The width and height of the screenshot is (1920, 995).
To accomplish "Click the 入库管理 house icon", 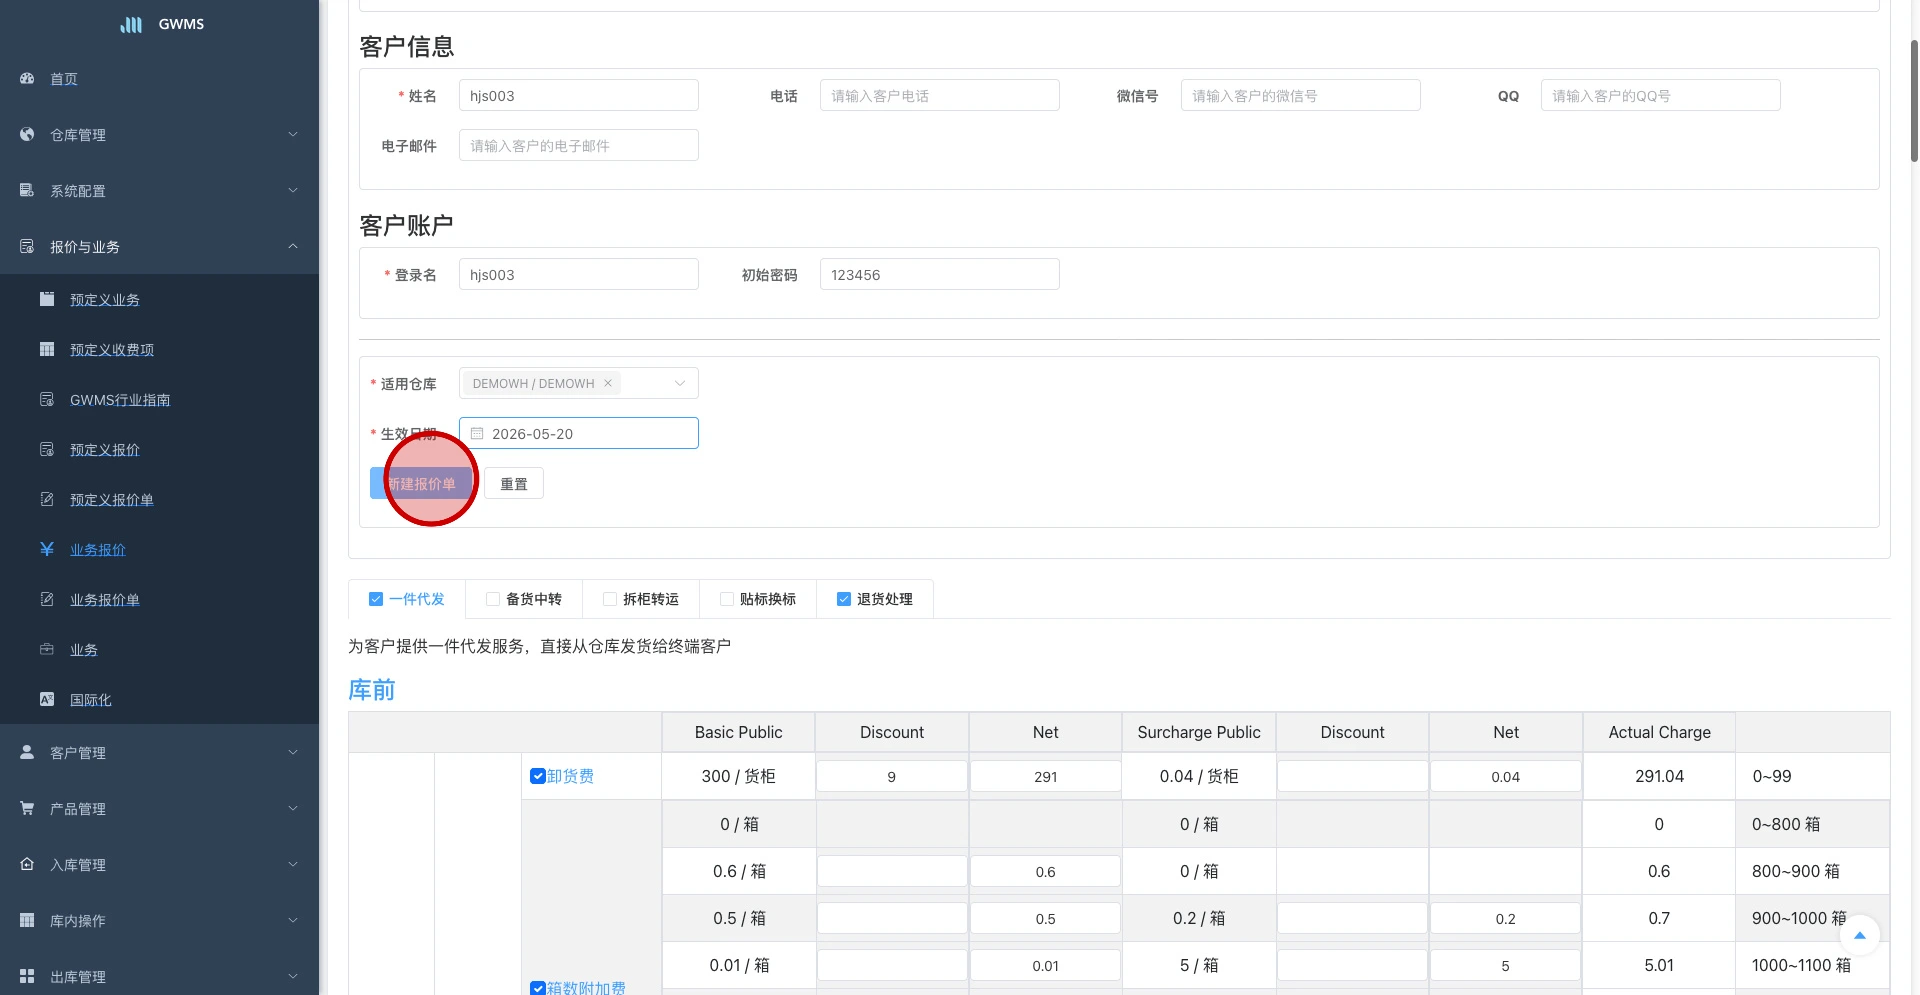I will click(27, 864).
